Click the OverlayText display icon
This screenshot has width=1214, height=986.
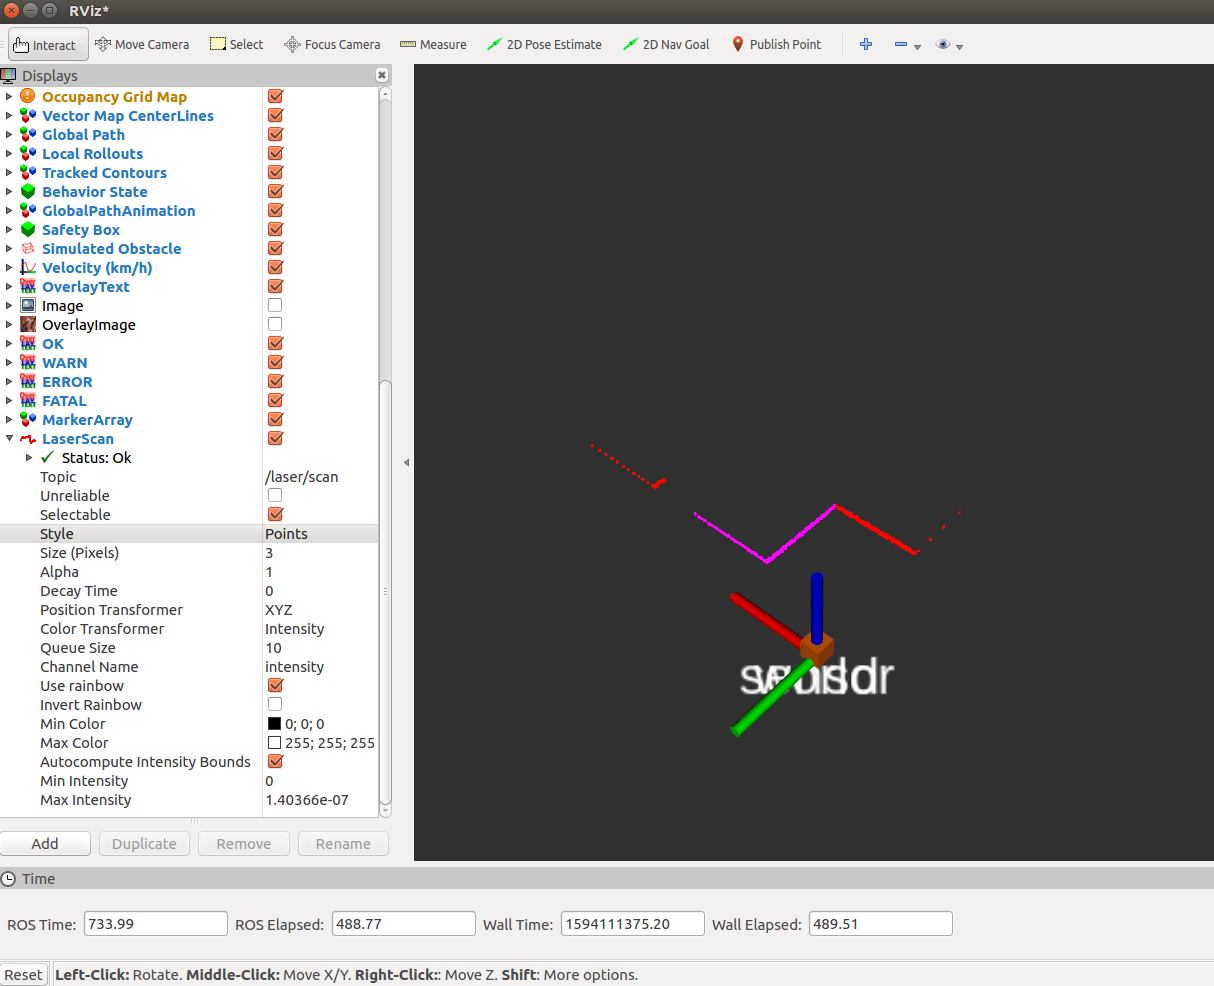tap(28, 287)
